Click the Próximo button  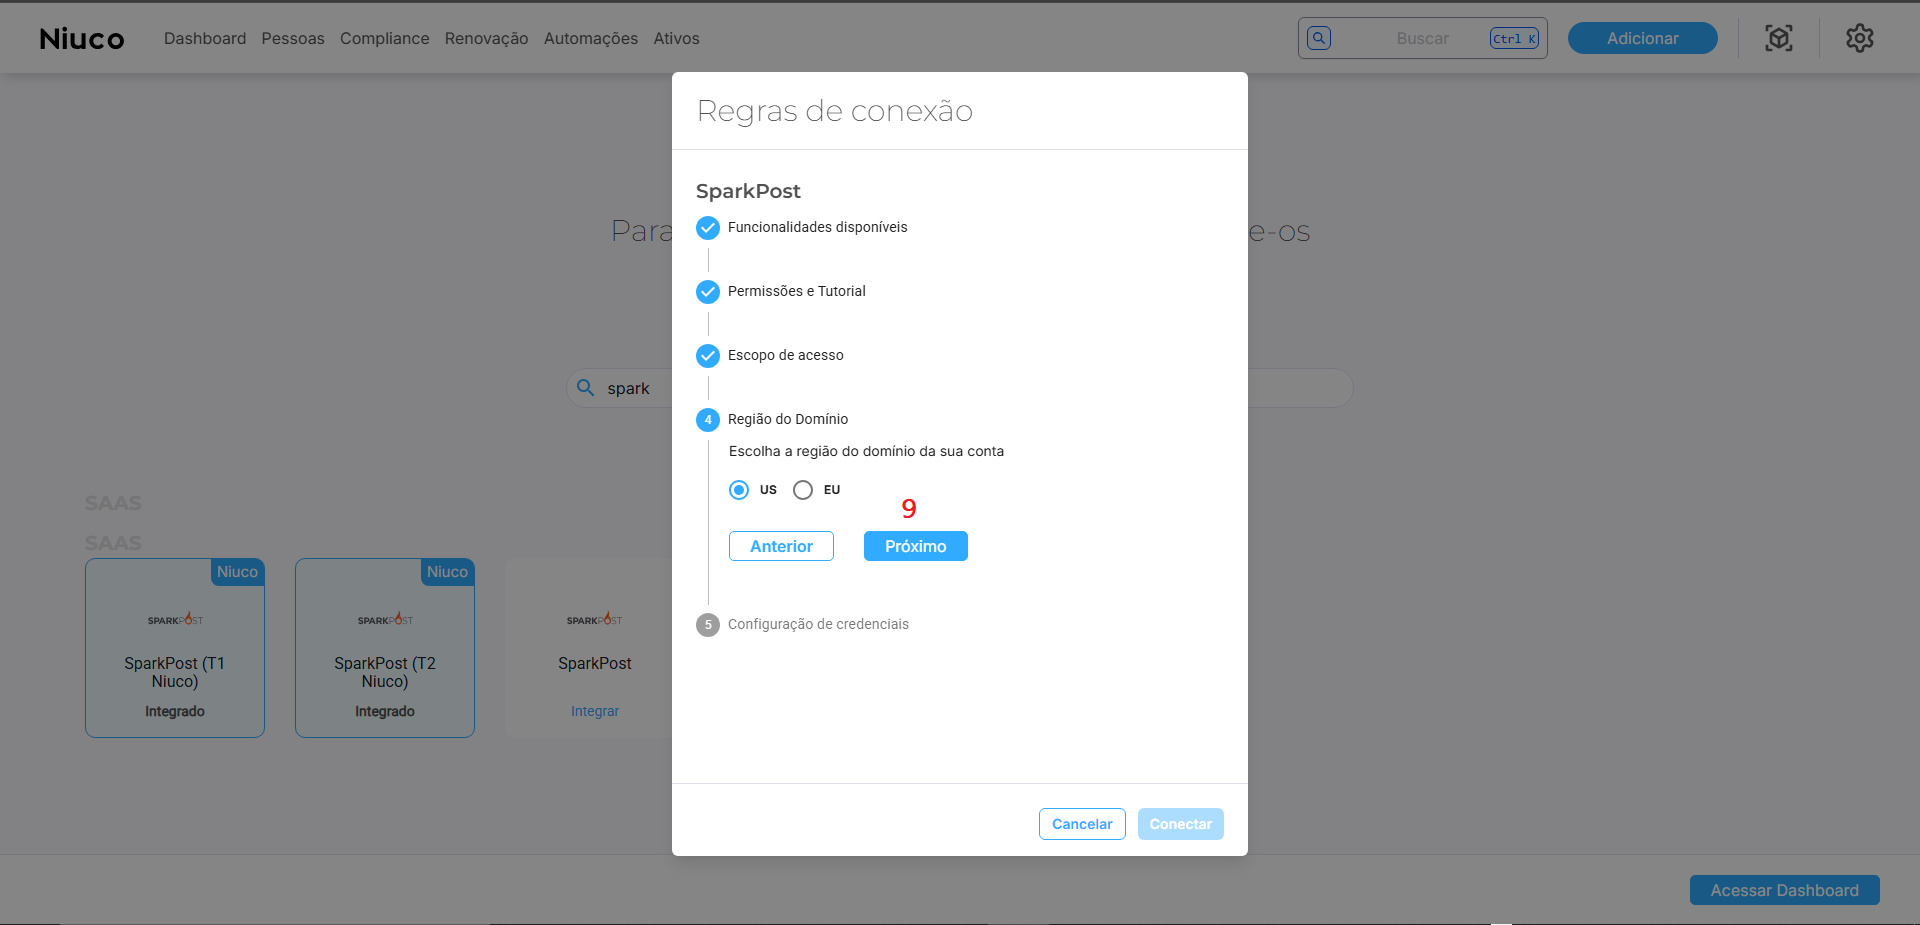[x=916, y=546]
